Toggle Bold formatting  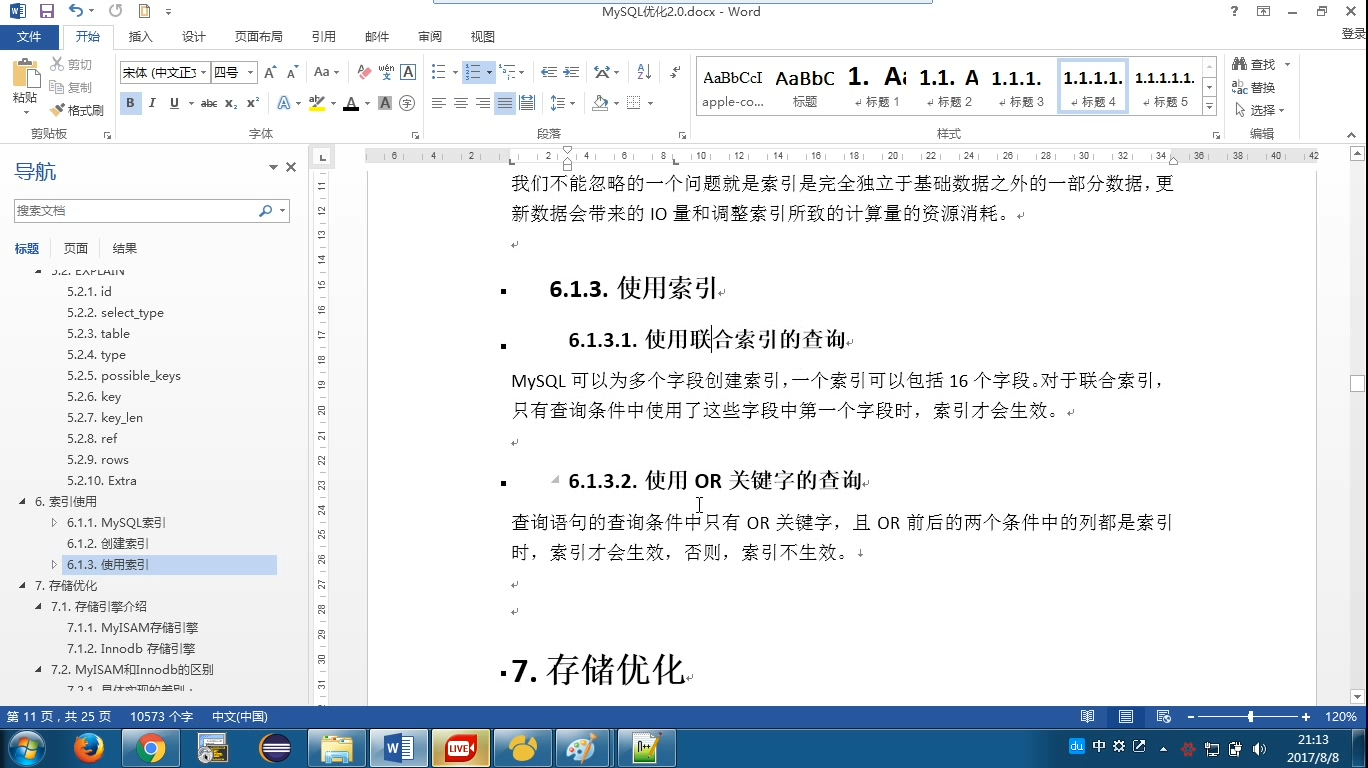(130, 103)
